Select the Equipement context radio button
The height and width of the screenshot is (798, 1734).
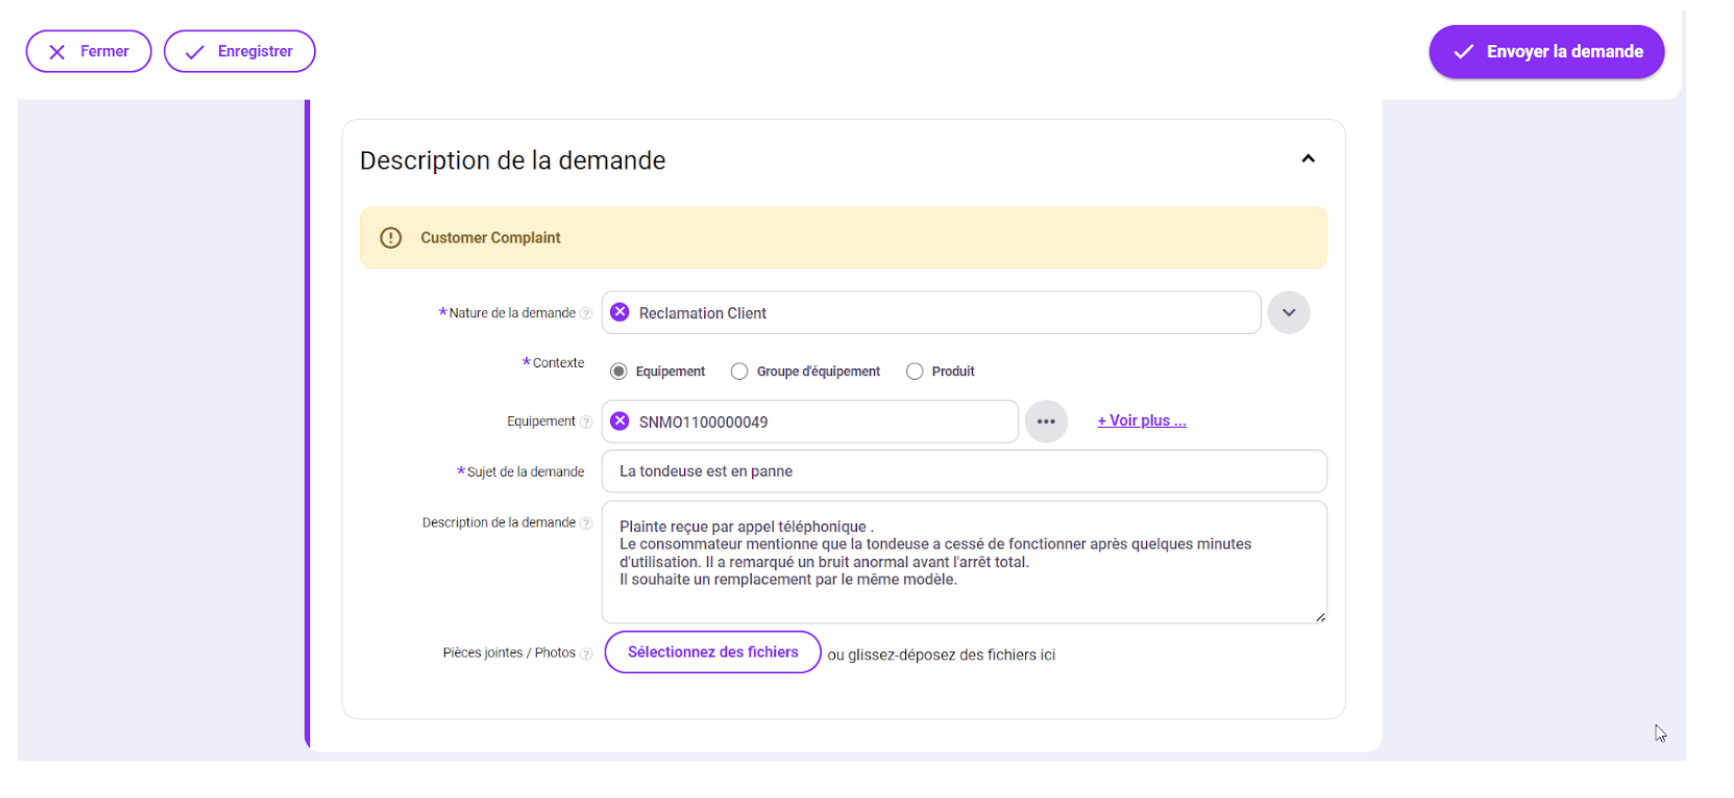click(619, 371)
